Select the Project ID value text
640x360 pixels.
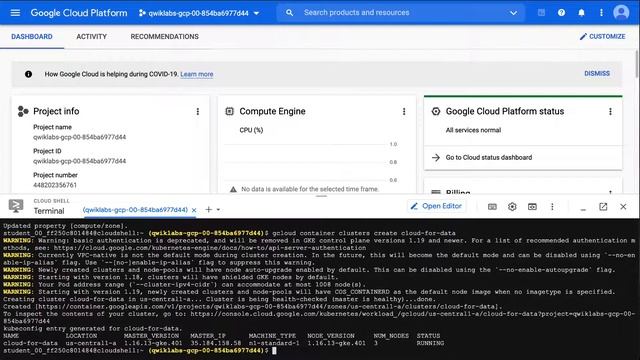pyautogui.click(x=80, y=161)
